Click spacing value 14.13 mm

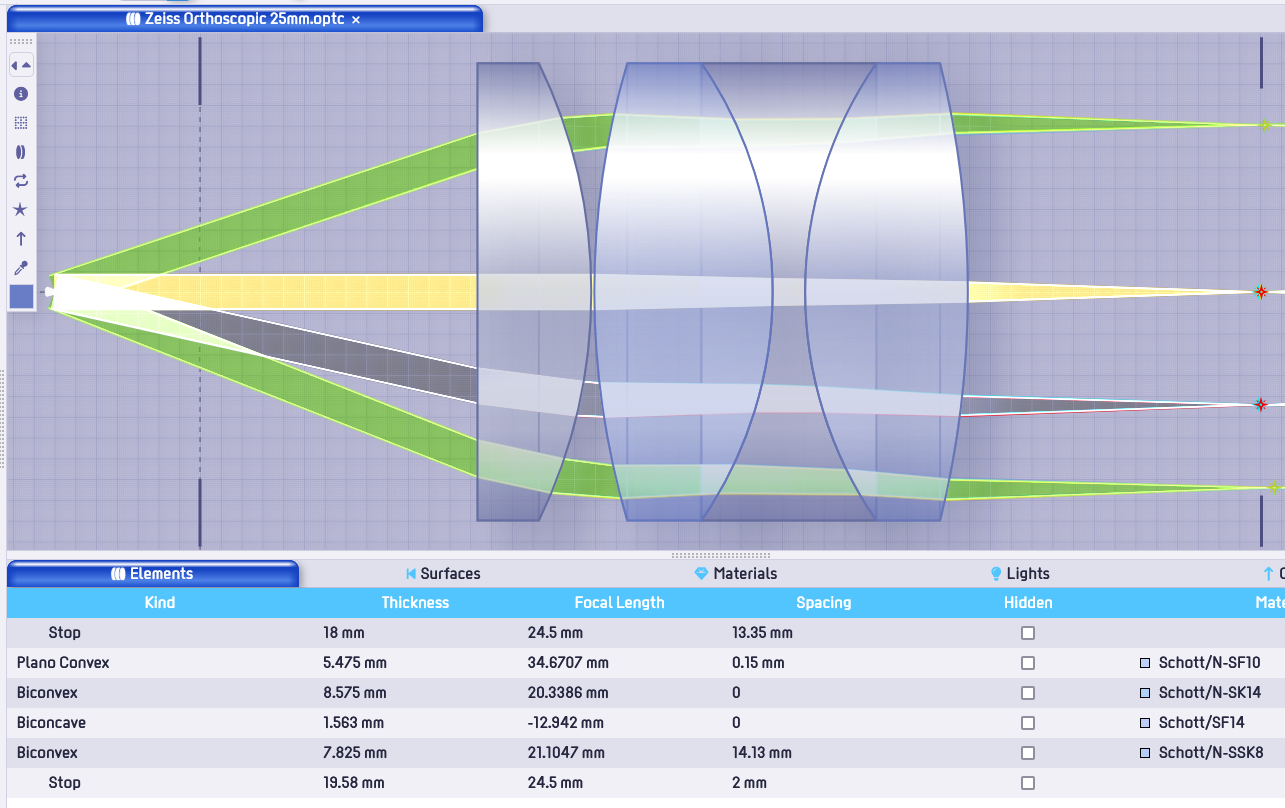point(762,753)
